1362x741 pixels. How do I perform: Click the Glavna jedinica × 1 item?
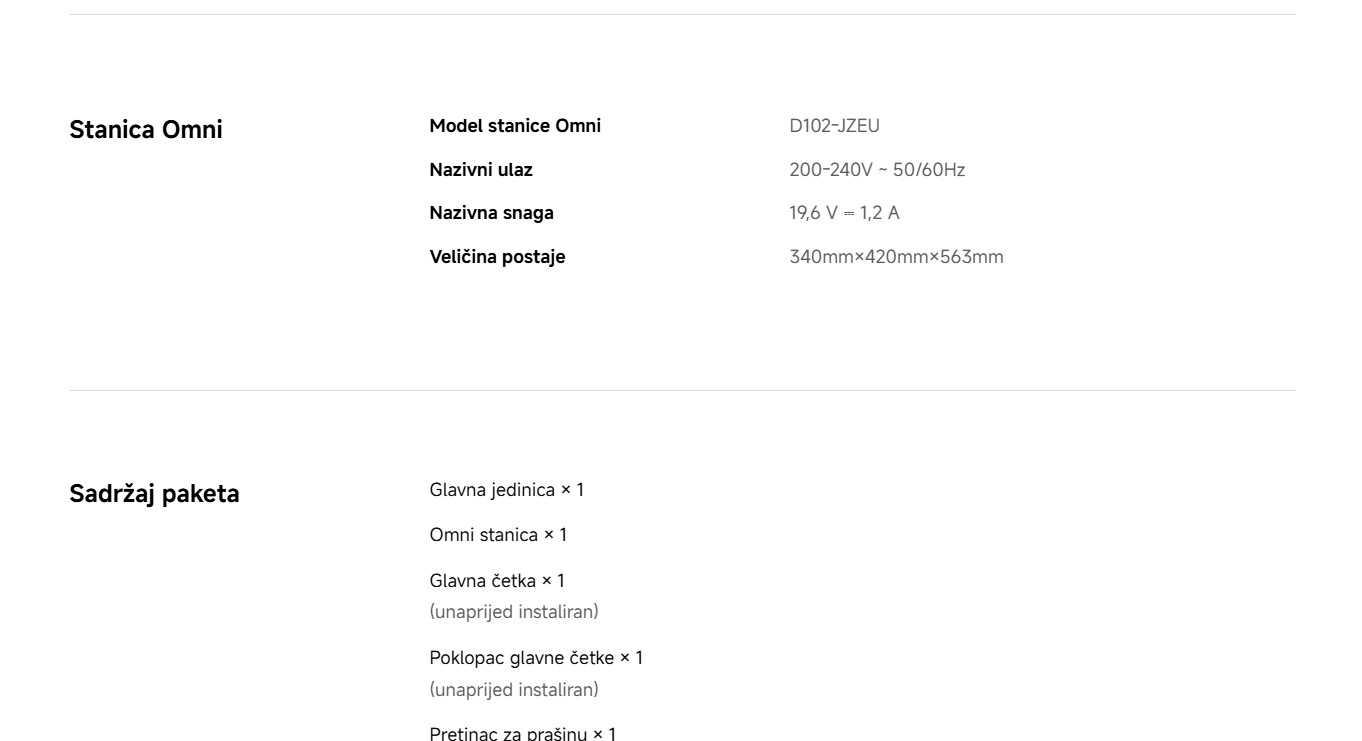(506, 490)
